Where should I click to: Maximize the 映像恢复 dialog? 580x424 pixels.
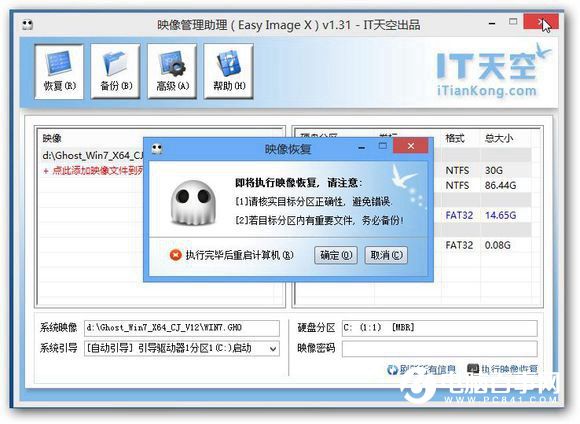[382, 146]
